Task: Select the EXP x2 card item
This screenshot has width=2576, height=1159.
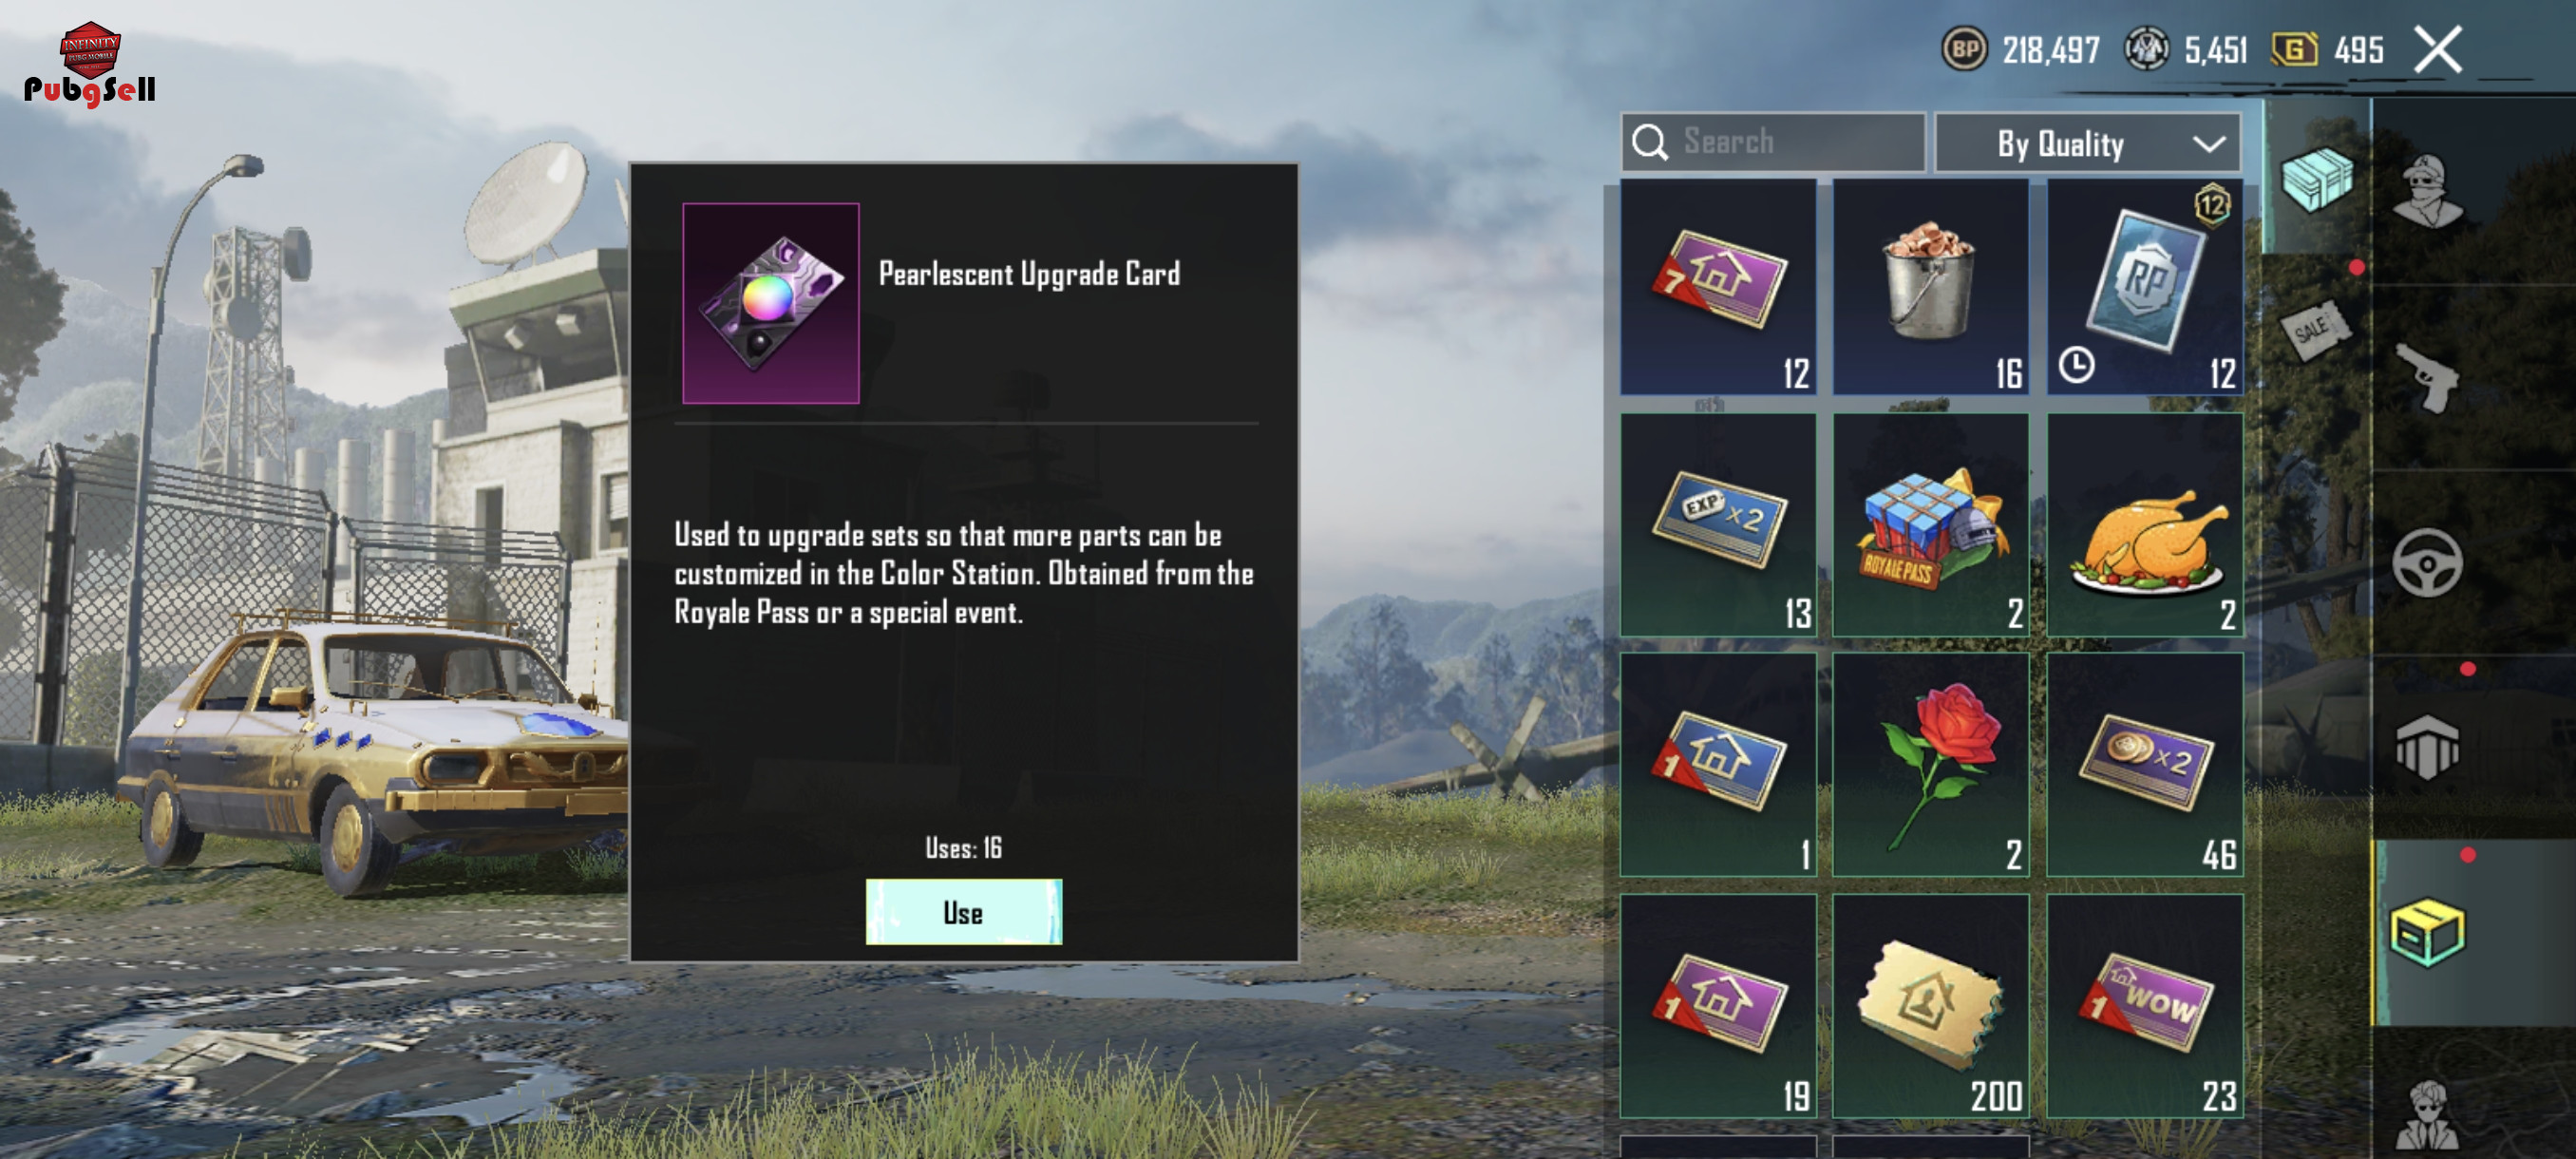Action: [1717, 524]
